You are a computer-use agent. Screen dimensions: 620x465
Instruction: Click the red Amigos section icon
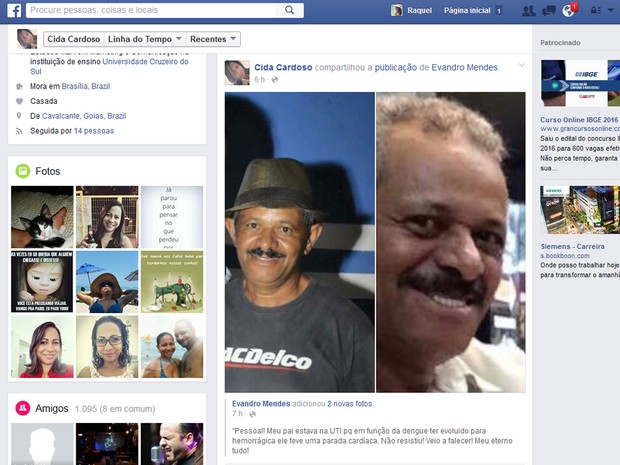(x=22, y=408)
